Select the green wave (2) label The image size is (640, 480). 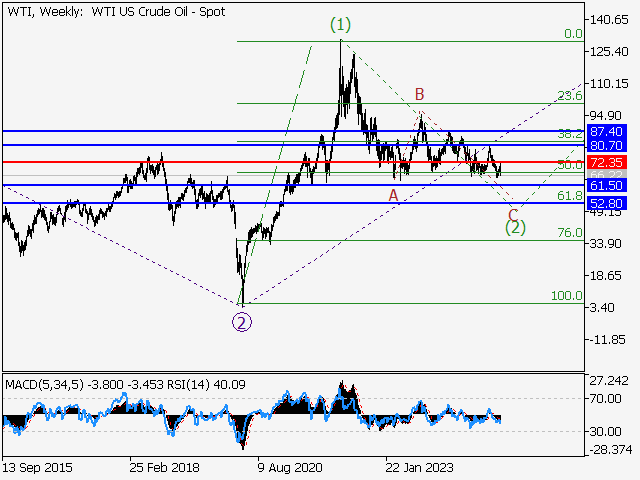tap(514, 228)
